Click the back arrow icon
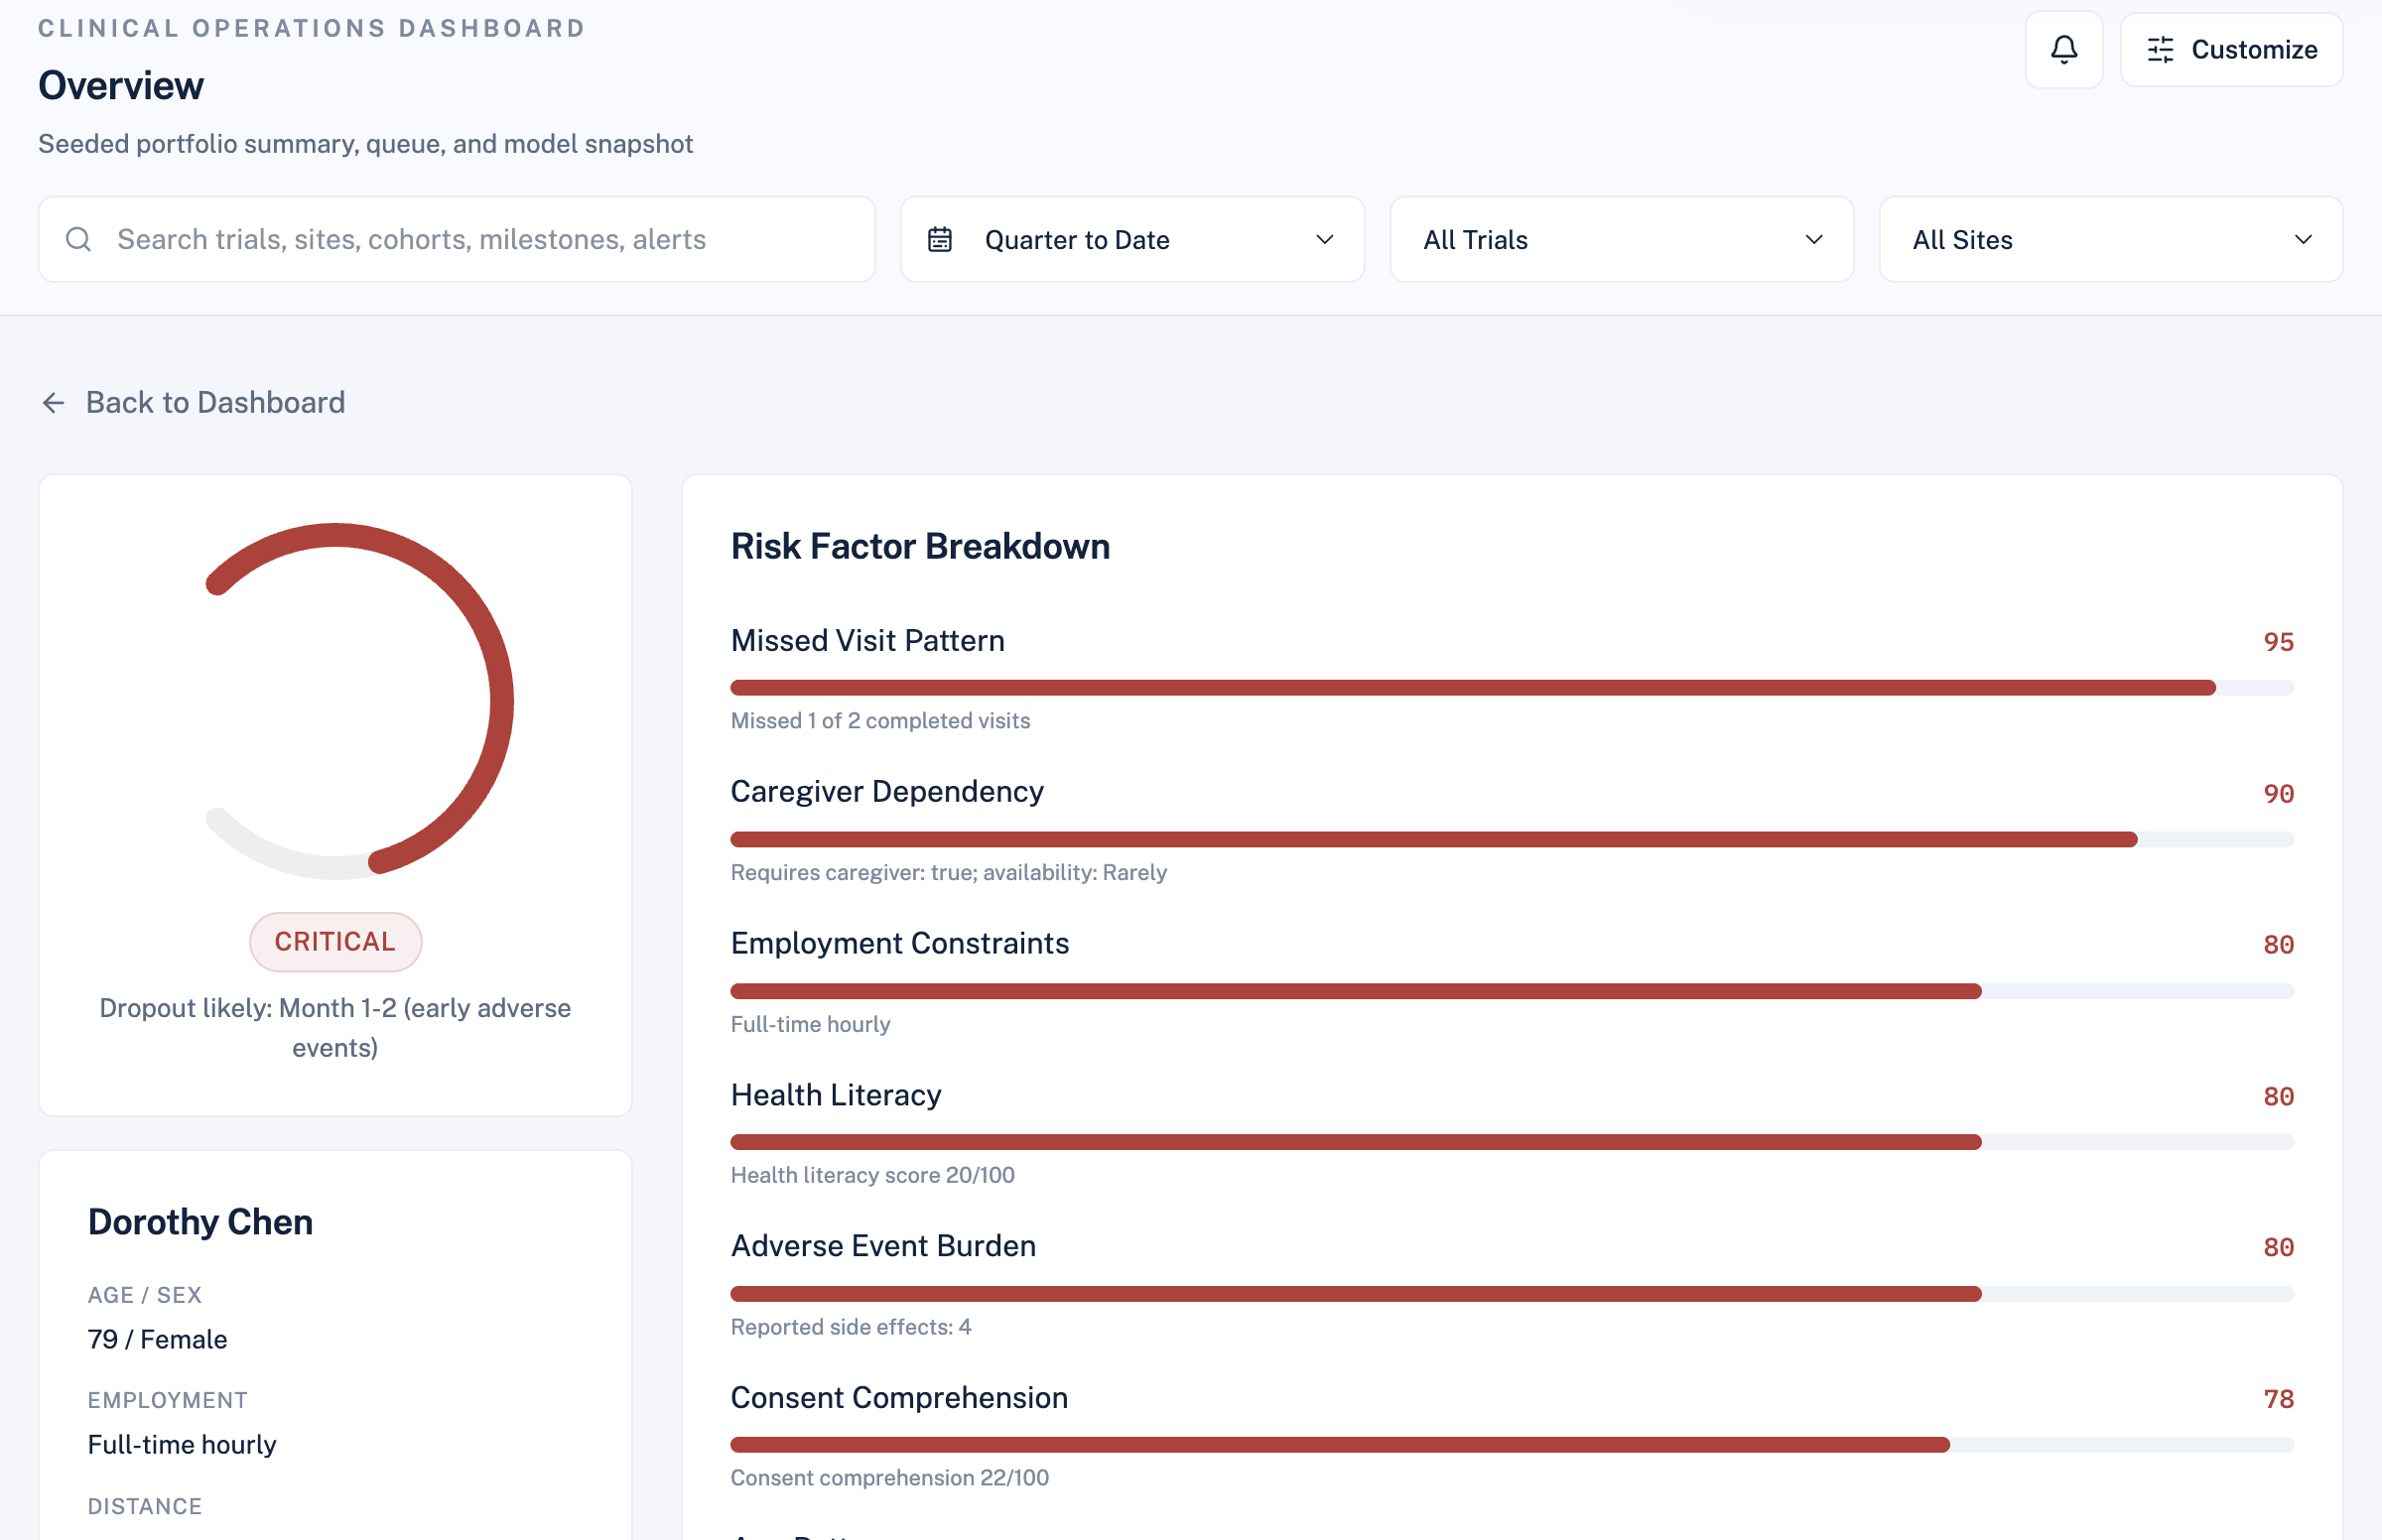The height and width of the screenshot is (1540, 2382). pos(53,403)
